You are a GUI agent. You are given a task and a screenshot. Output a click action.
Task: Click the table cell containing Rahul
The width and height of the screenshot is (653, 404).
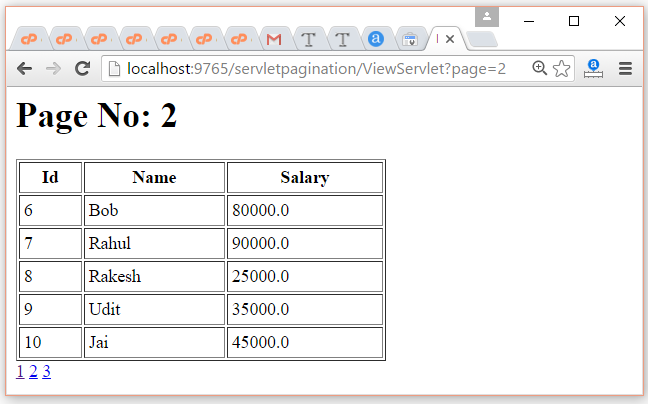[x=154, y=243]
